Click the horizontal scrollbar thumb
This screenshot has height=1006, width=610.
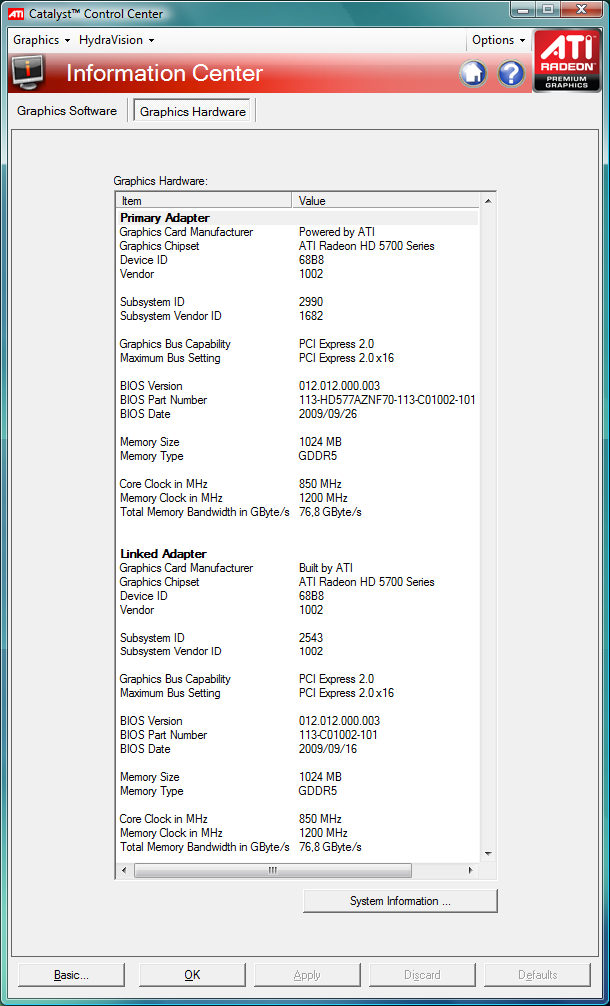point(273,871)
